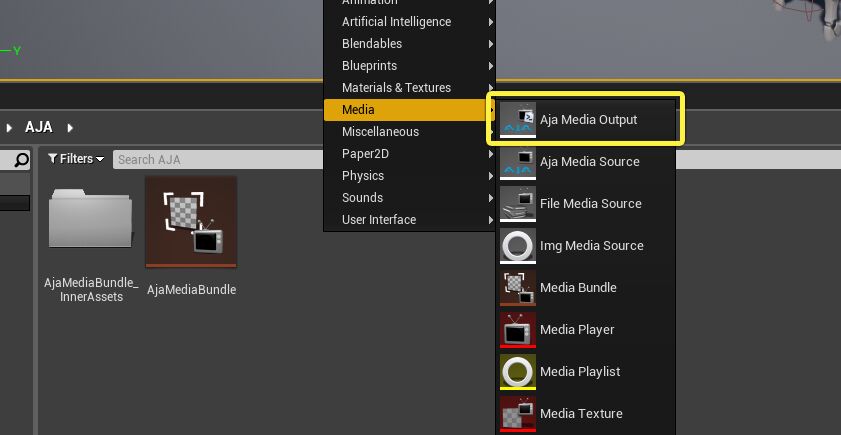Click breadcrumb arrow before AJA
Screen dimensions: 841x435
9,128
